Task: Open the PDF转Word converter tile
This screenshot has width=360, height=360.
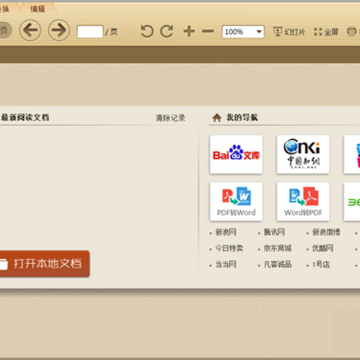Action: 236,202
